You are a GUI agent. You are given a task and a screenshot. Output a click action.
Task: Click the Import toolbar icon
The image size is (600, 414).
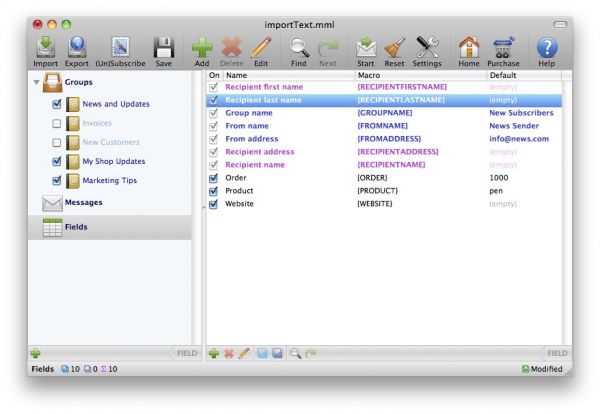(45, 47)
